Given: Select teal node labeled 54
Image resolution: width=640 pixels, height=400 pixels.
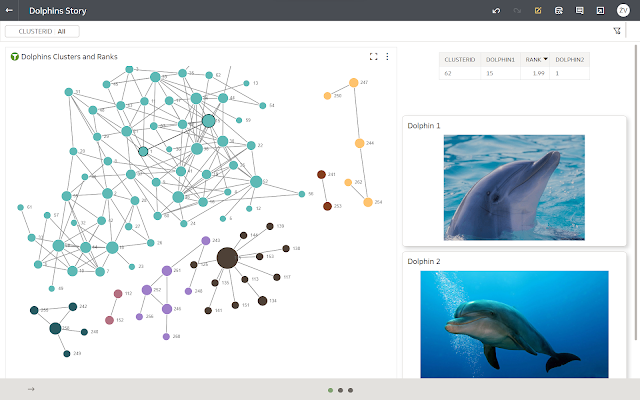Looking at the screenshot, I should (x=262, y=106).
